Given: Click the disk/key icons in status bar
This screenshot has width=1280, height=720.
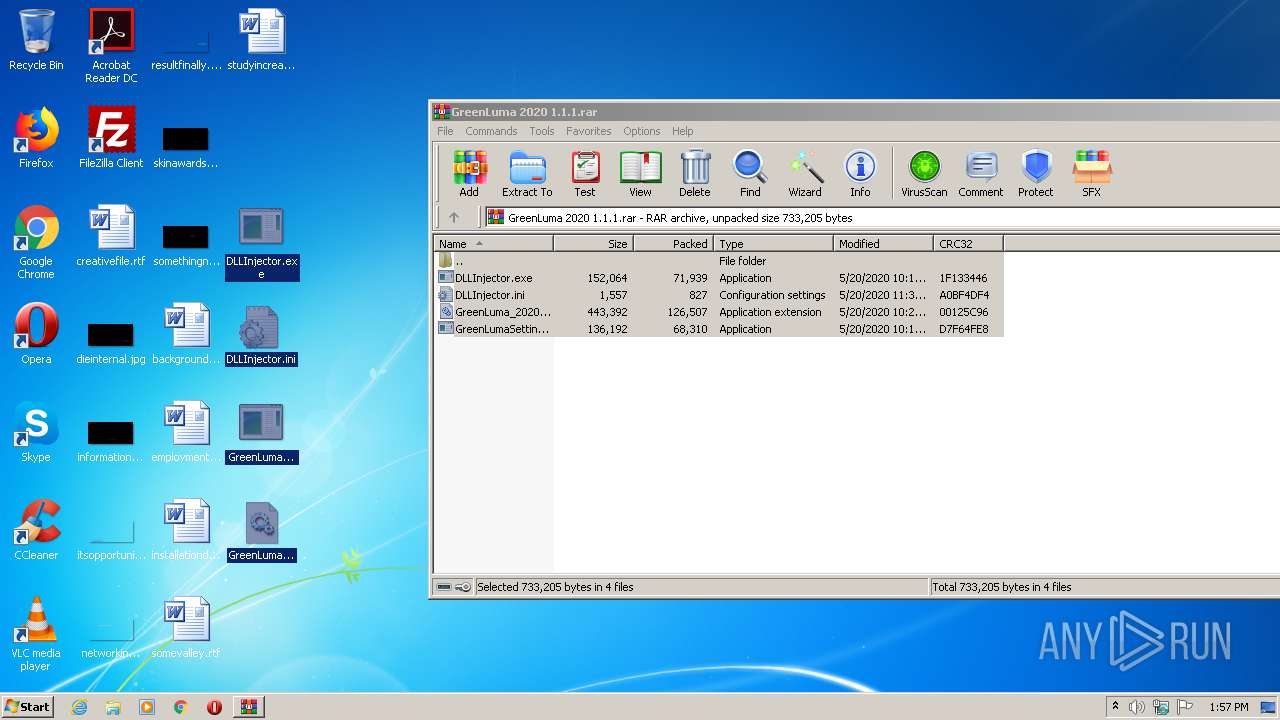Looking at the screenshot, I should [454, 587].
